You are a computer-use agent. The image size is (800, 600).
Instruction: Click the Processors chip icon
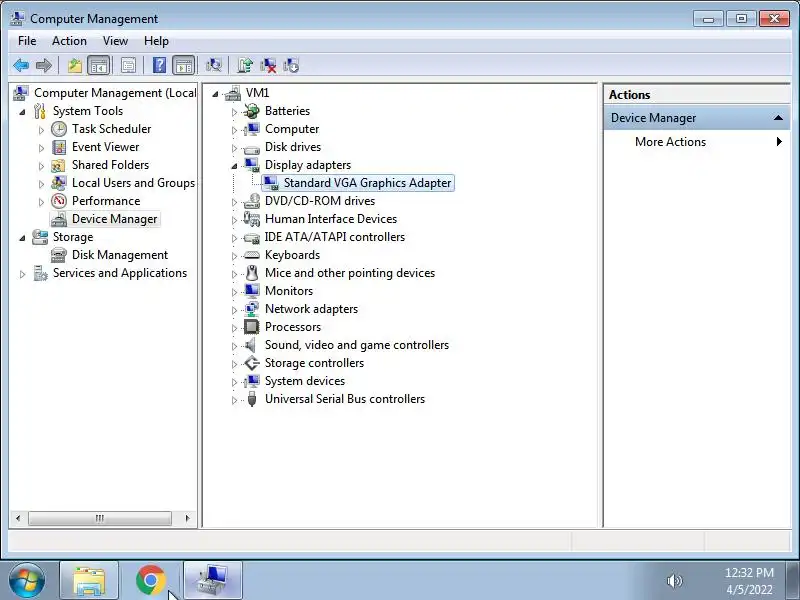[251, 327]
